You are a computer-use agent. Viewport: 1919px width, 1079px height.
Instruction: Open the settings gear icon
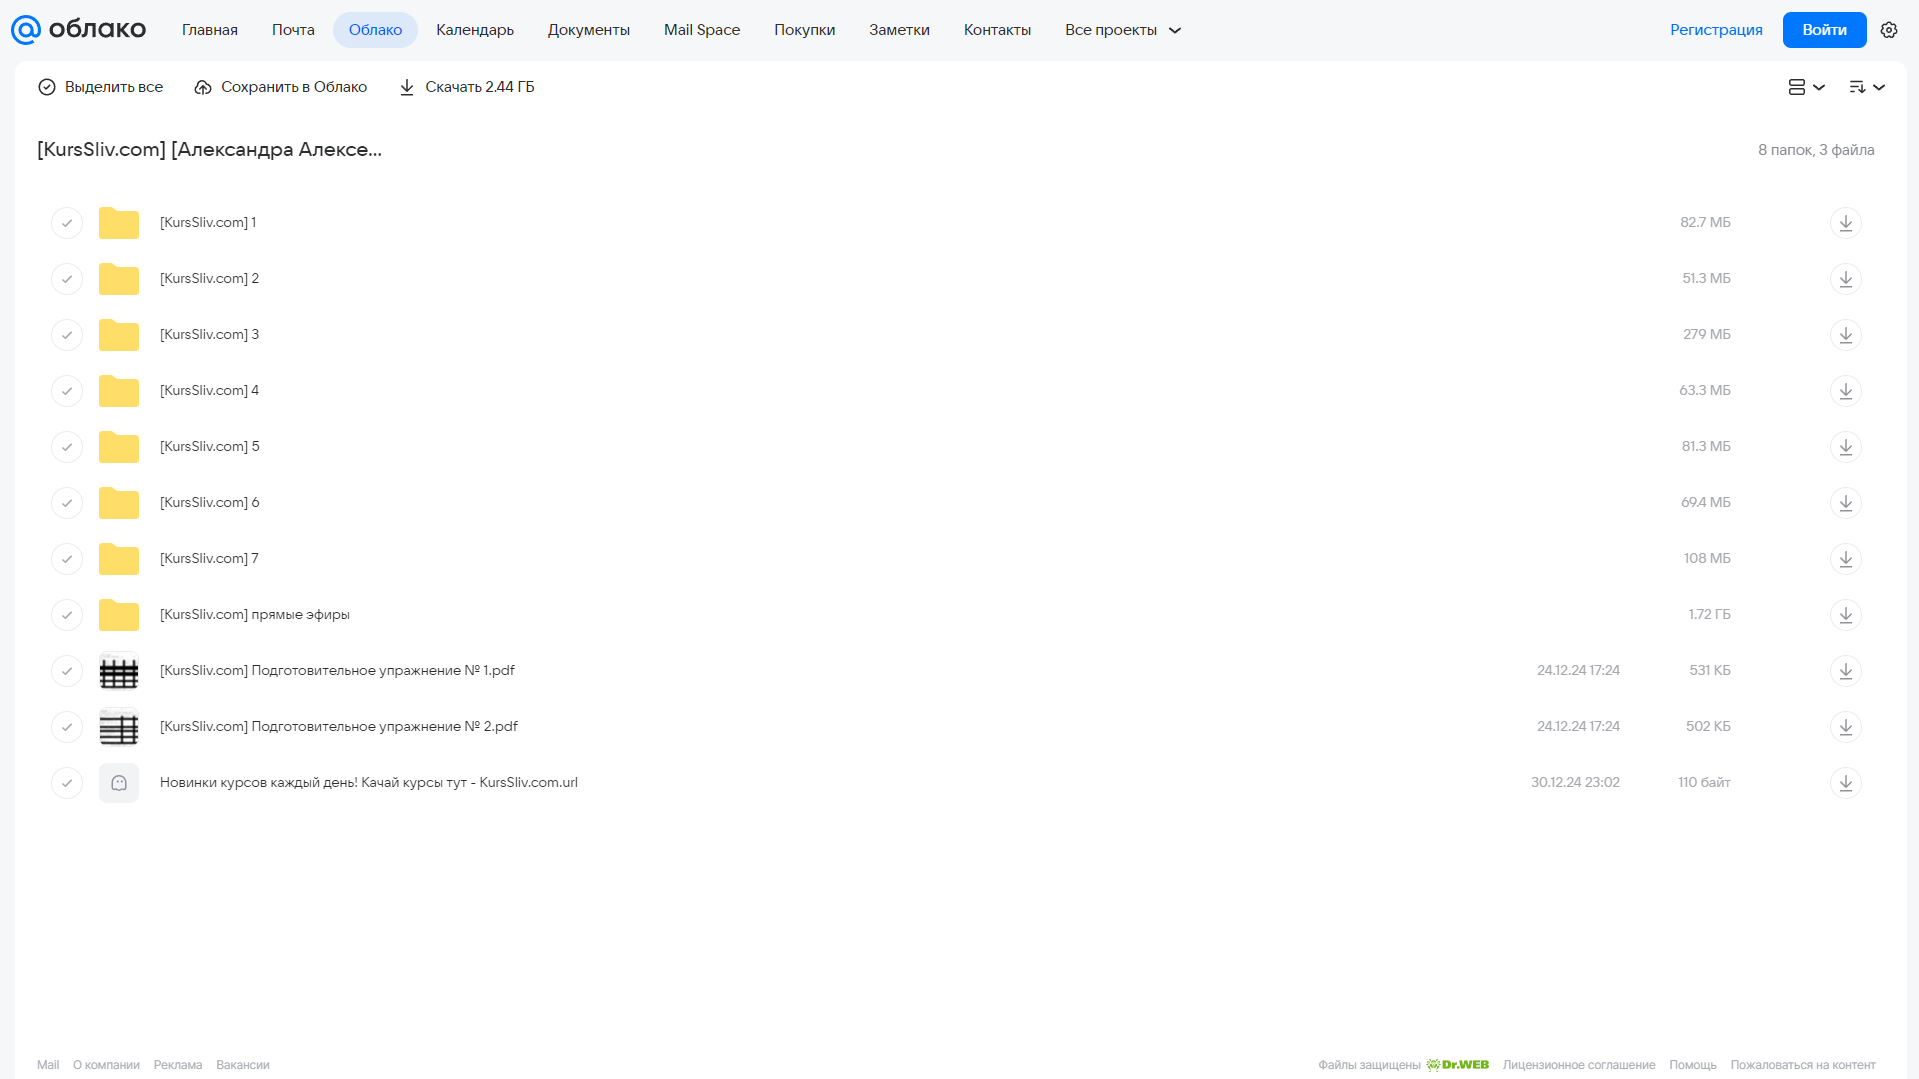[1888, 30]
